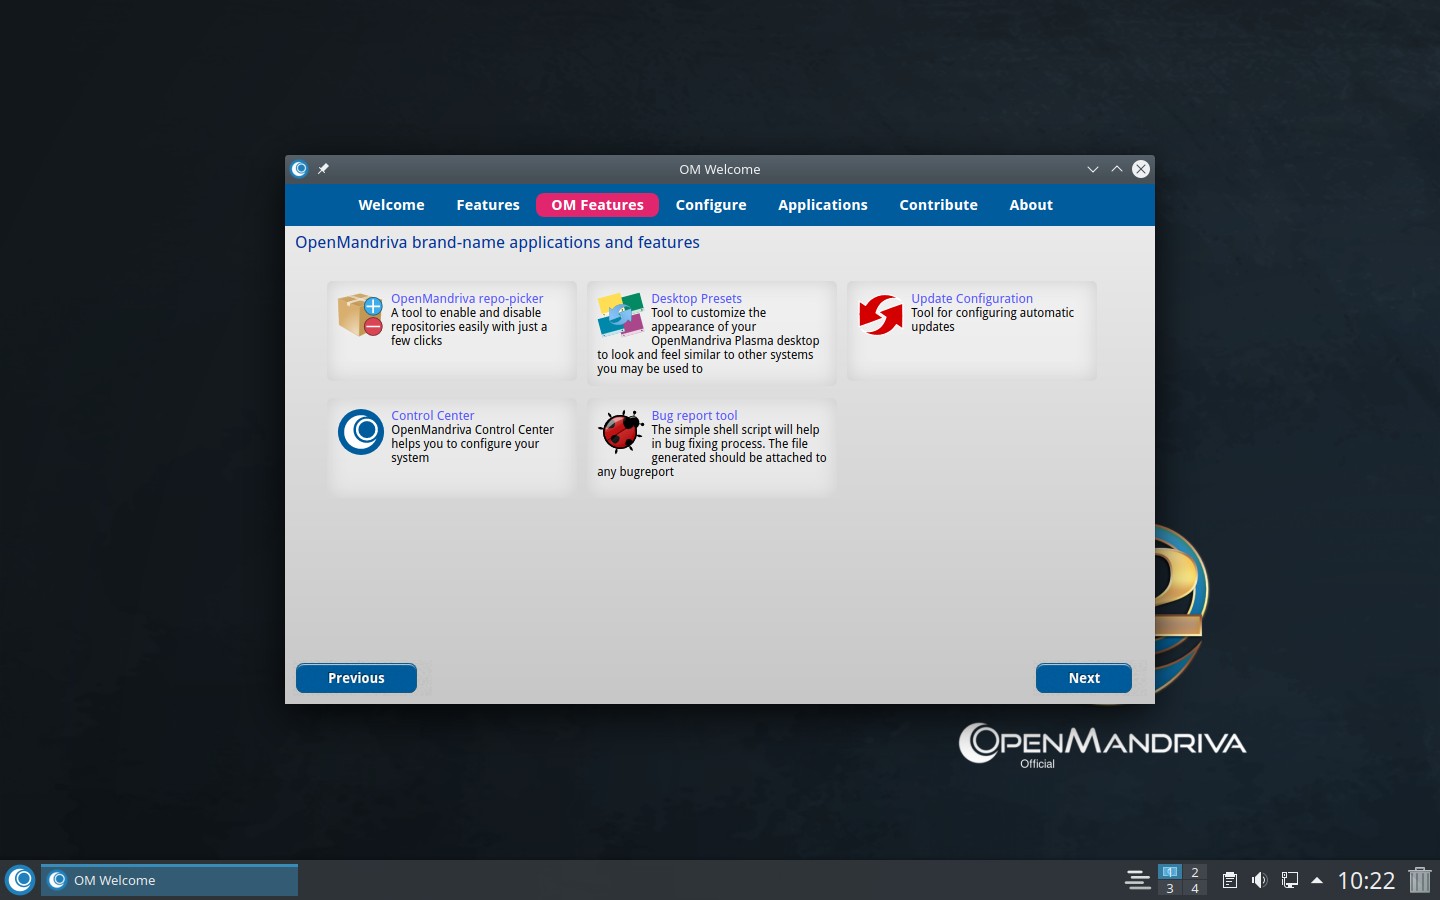This screenshot has width=1440, height=900.
Task: Click the "Tool for configuring automatic updates" description
Action: pos(992,320)
